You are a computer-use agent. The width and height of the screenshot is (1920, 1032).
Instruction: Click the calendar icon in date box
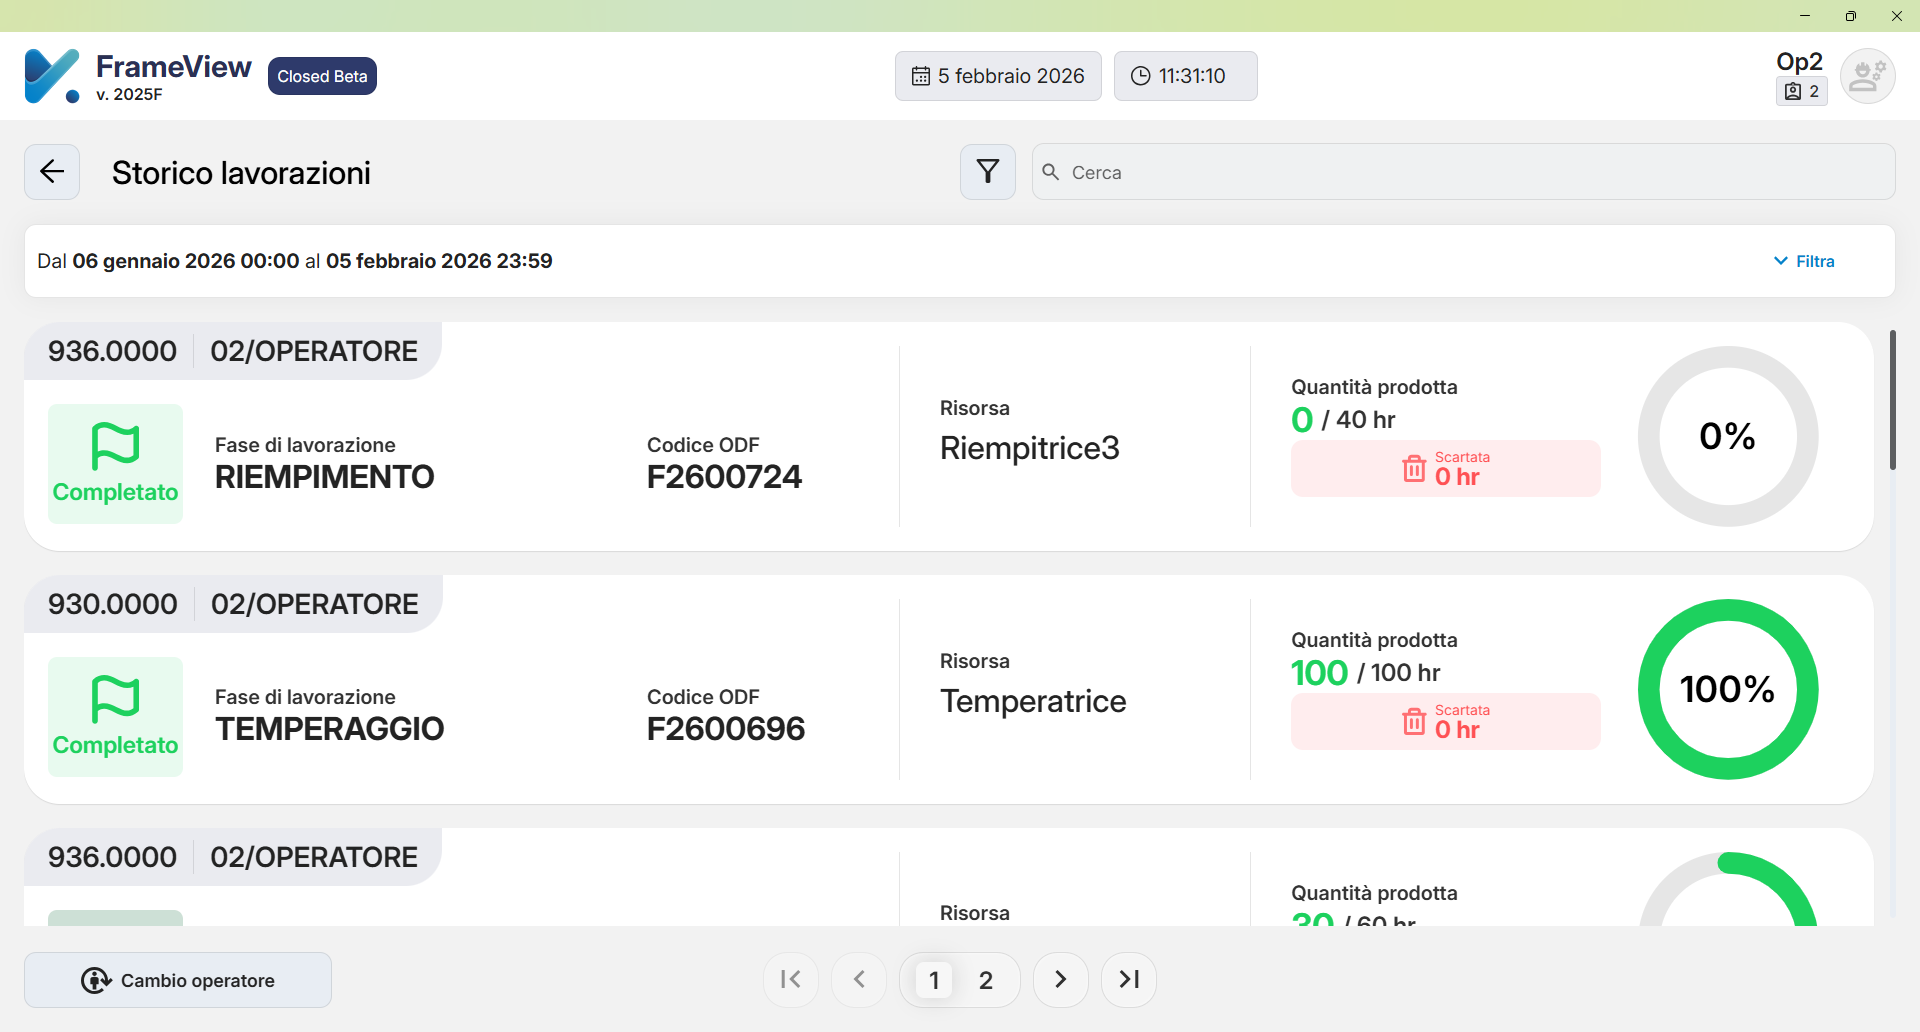921,76
